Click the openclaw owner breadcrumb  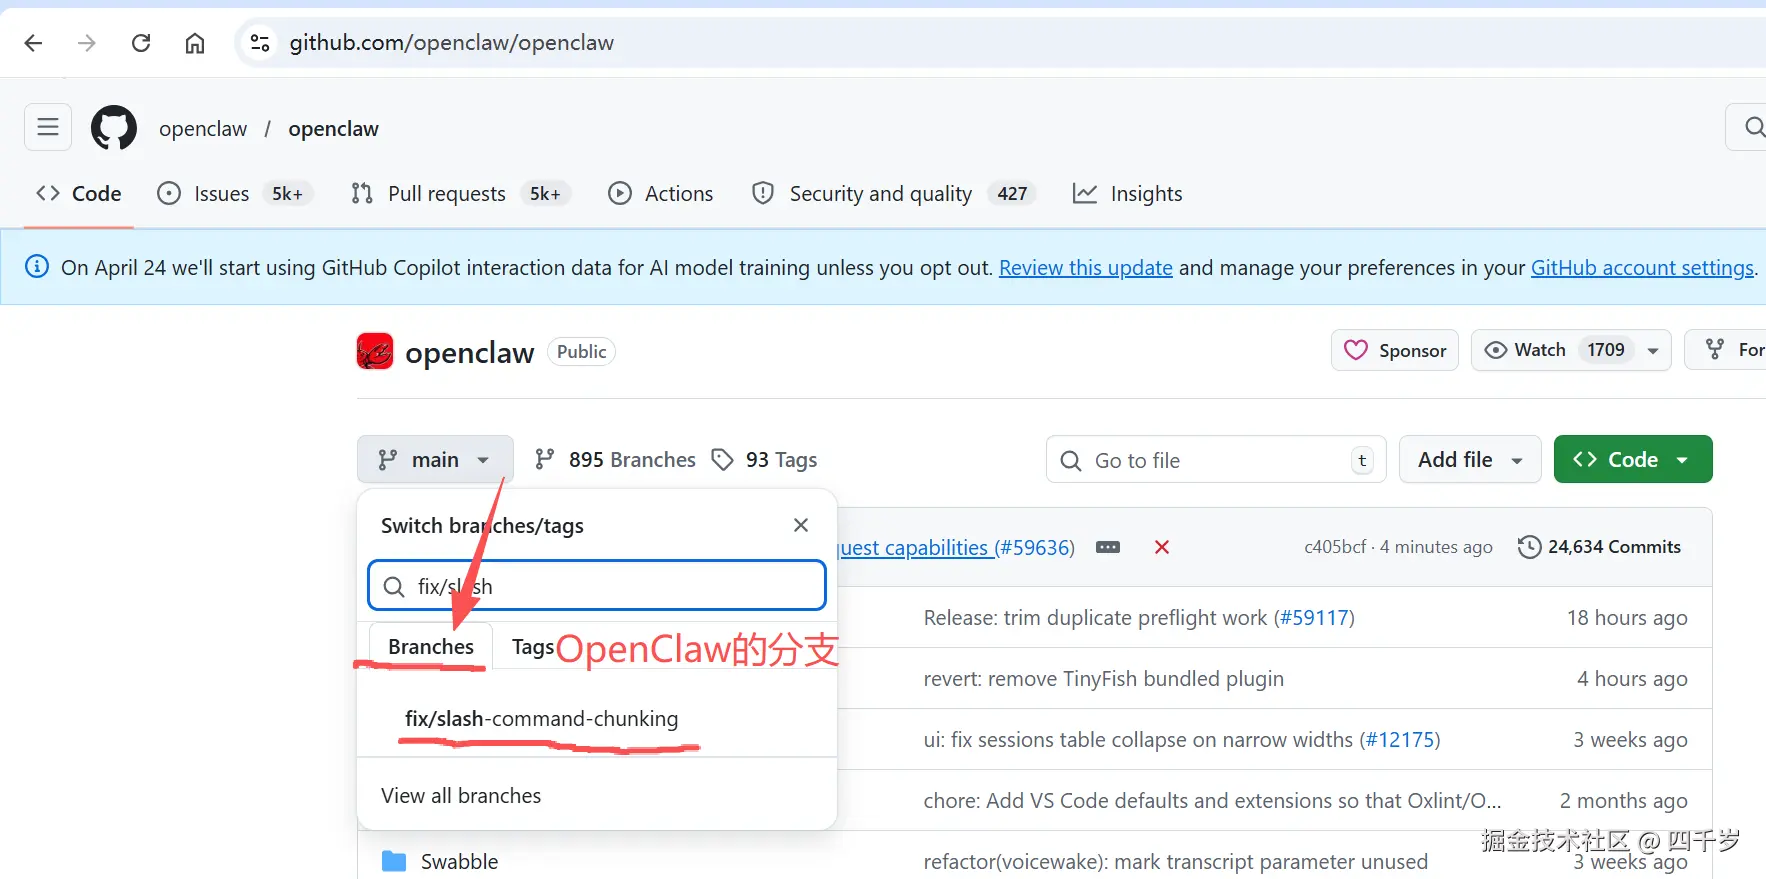[203, 129]
